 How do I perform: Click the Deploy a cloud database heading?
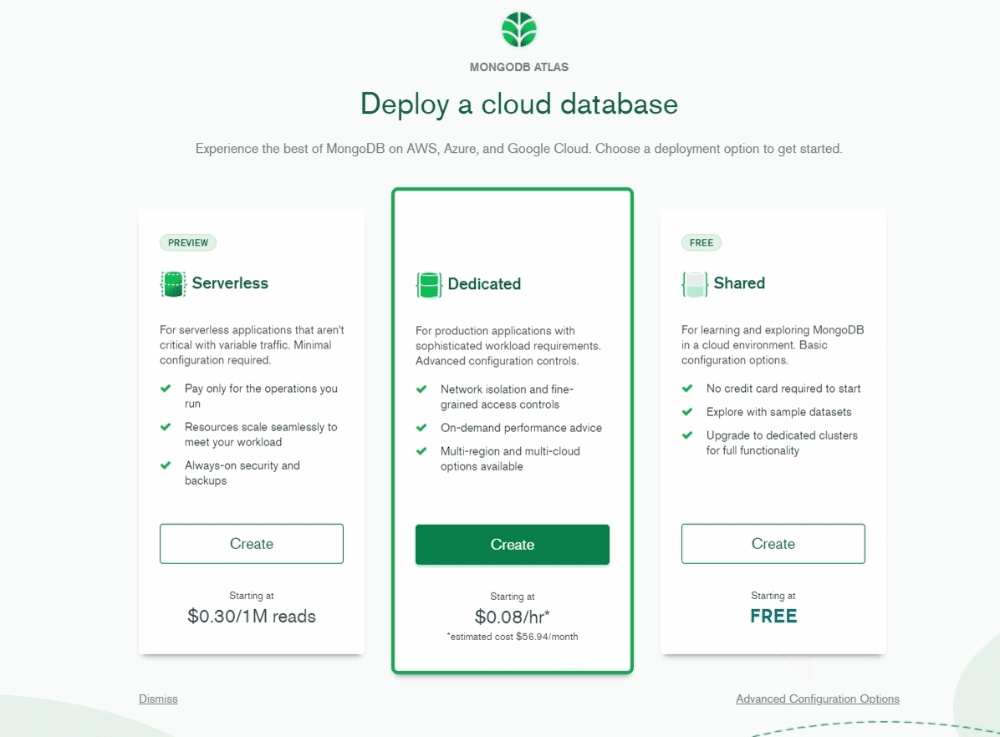[519, 104]
